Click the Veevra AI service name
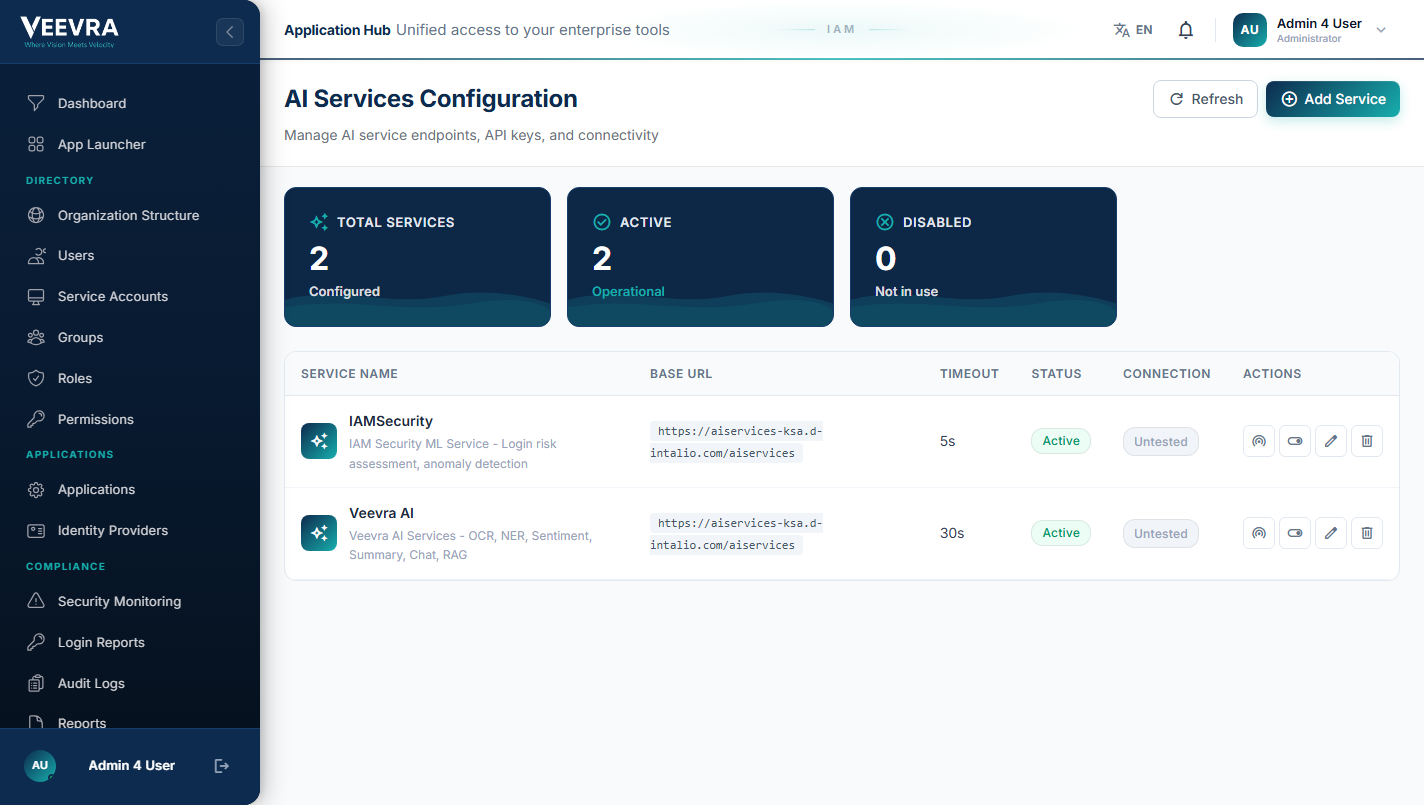The width and height of the screenshot is (1424, 805). [x=381, y=513]
